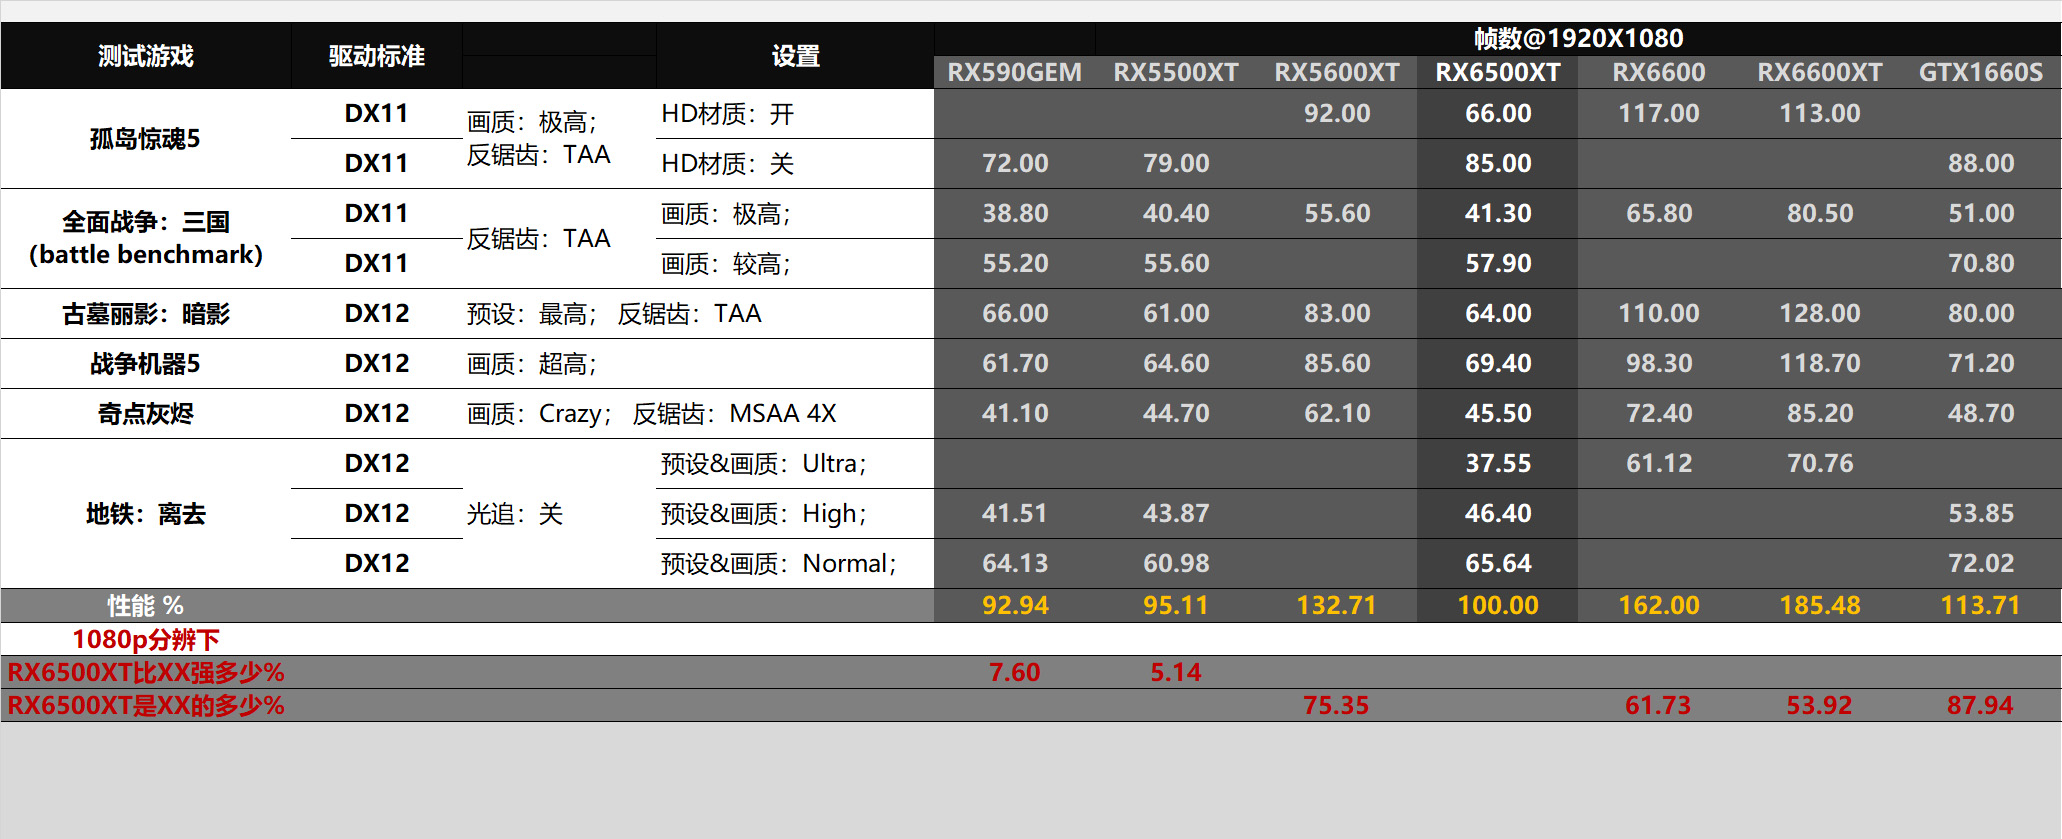Click the 98.30 RX6600 value
Screen dimensions: 2062x839
(1659, 363)
